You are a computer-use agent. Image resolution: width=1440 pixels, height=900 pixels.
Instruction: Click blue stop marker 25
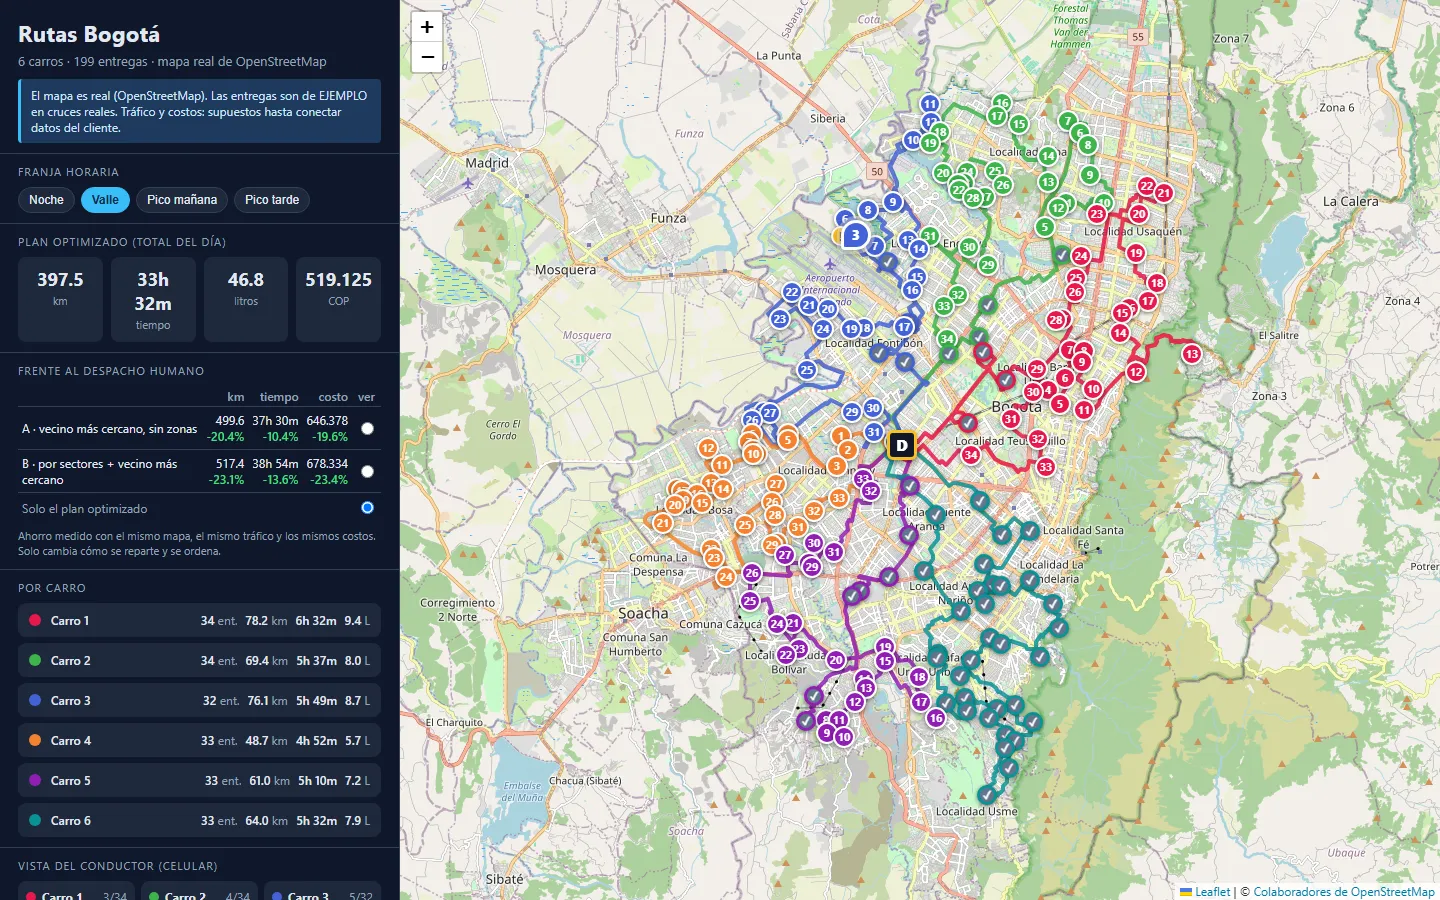pos(807,370)
